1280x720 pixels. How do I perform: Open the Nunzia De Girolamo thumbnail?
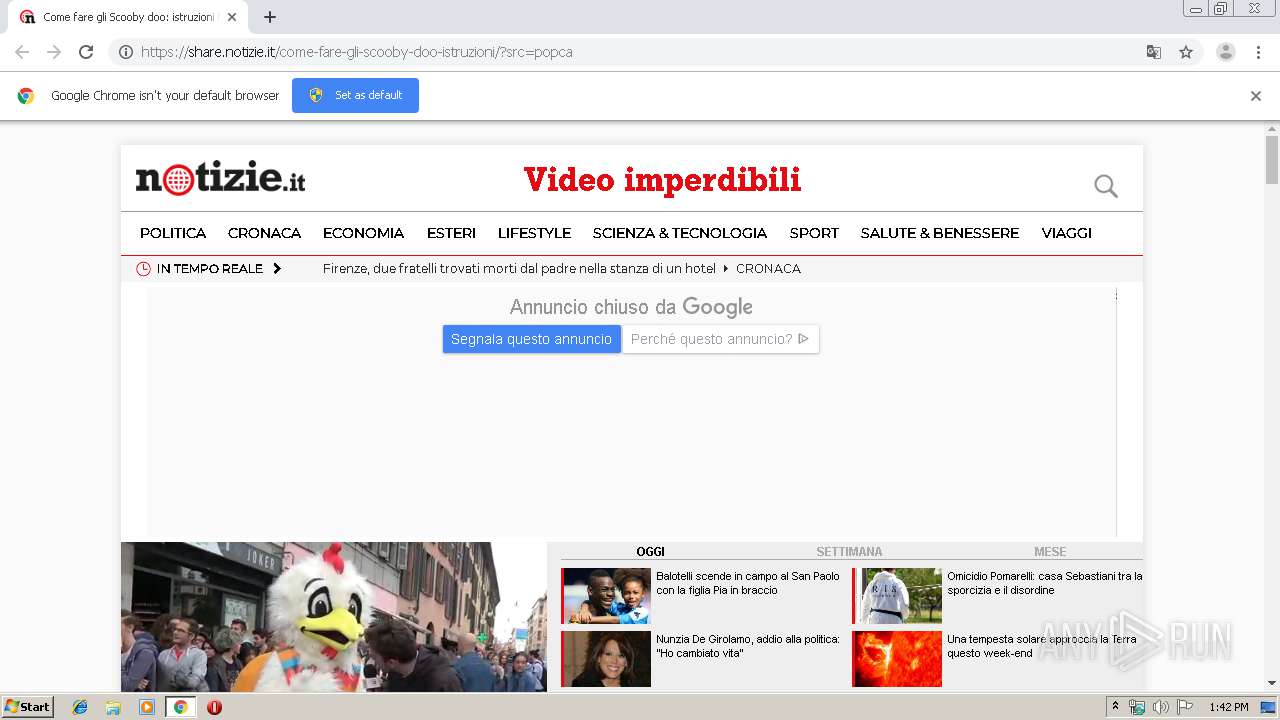[606, 659]
